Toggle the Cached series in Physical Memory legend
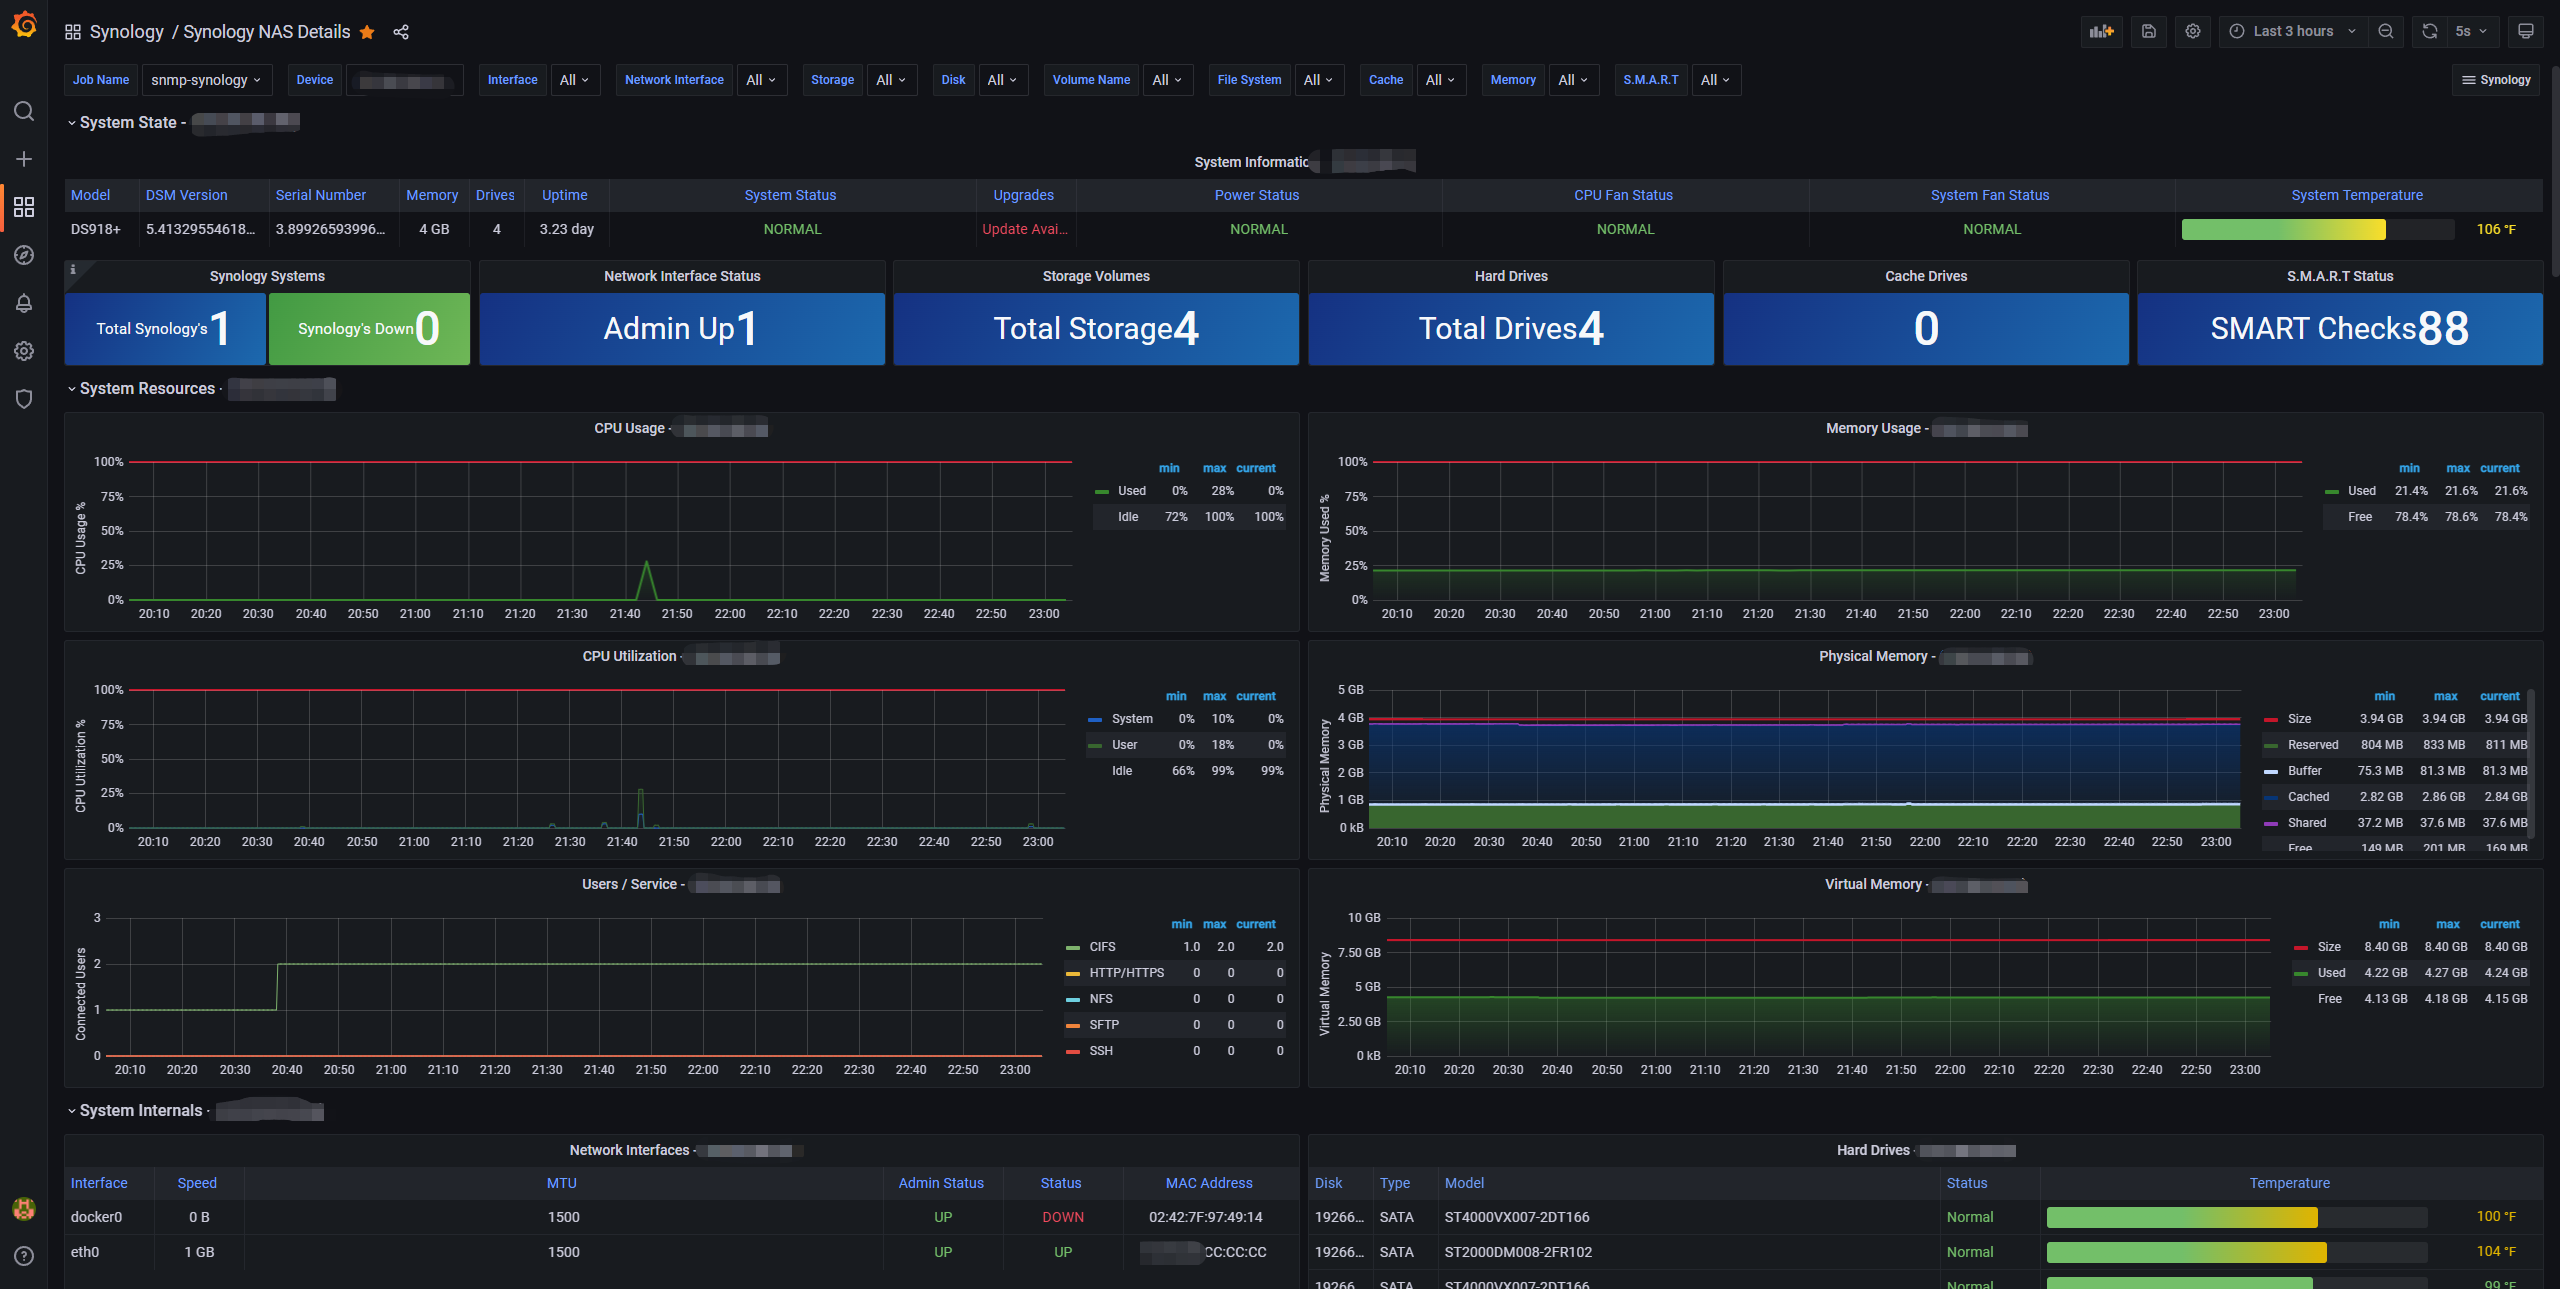Image resolution: width=2560 pixels, height=1289 pixels. pos(2308,797)
